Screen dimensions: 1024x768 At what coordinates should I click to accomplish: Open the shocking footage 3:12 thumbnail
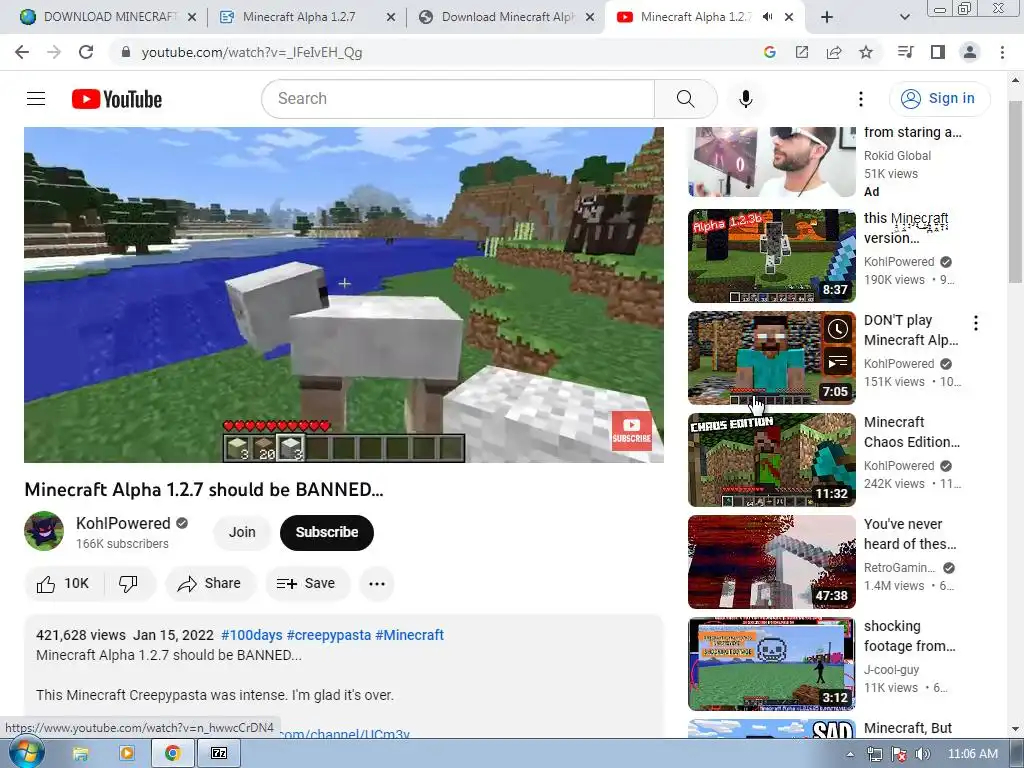(772, 664)
